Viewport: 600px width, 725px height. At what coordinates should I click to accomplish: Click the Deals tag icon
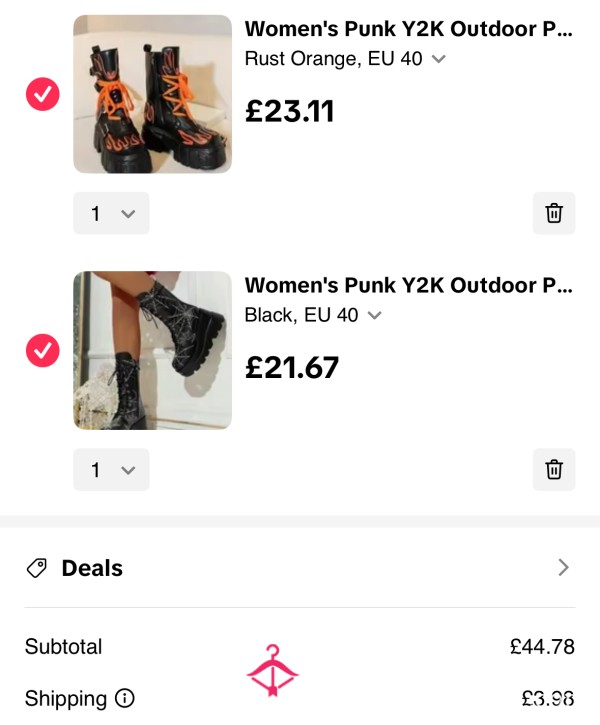tap(37, 568)
